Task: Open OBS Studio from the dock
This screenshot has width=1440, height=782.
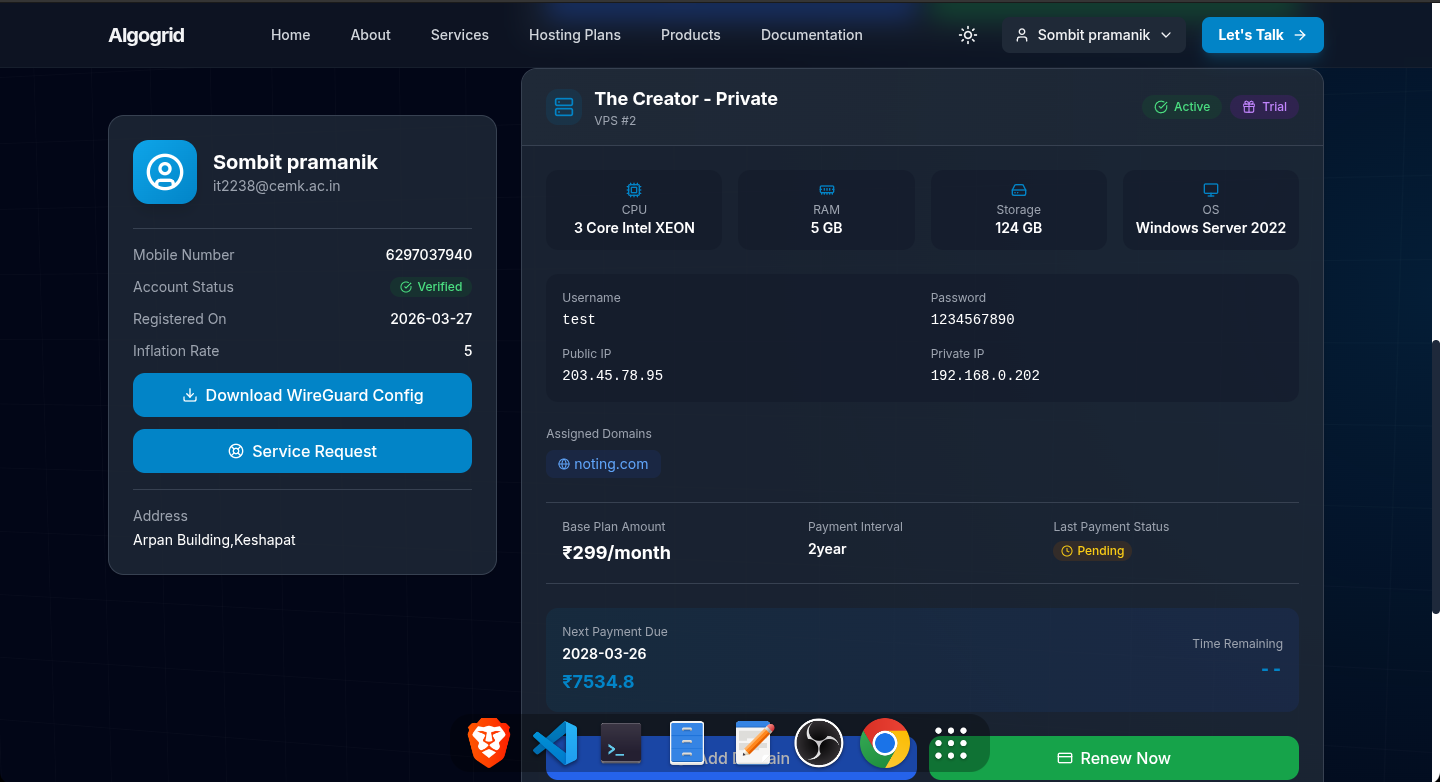Action: click(819, 743)
